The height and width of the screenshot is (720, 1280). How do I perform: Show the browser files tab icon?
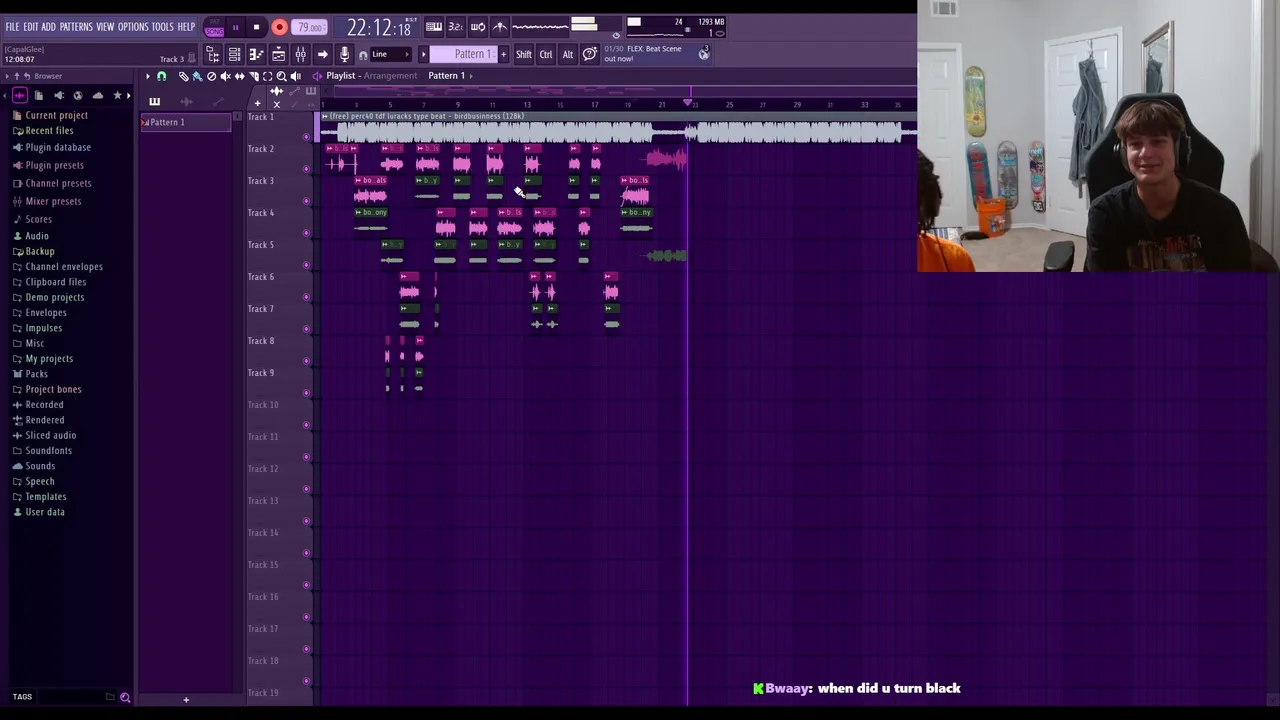[38, 95]
